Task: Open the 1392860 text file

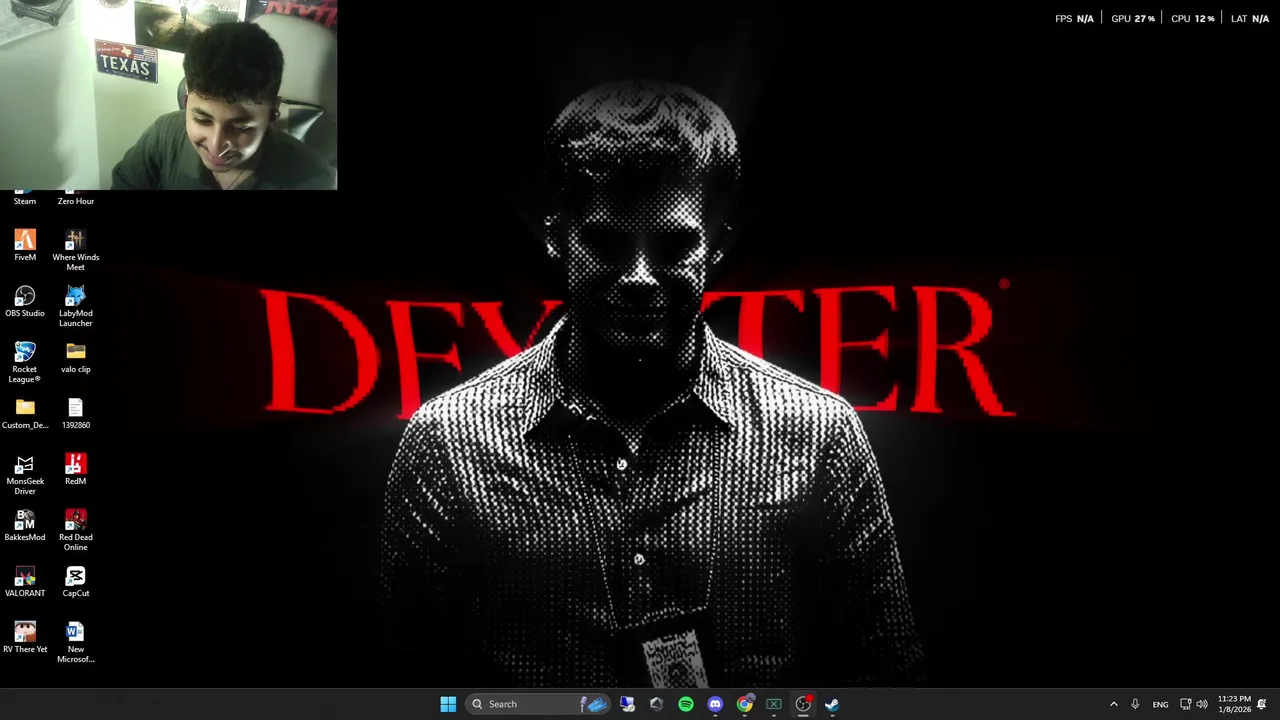Action: pyautogui.click(x=76, y=414)
